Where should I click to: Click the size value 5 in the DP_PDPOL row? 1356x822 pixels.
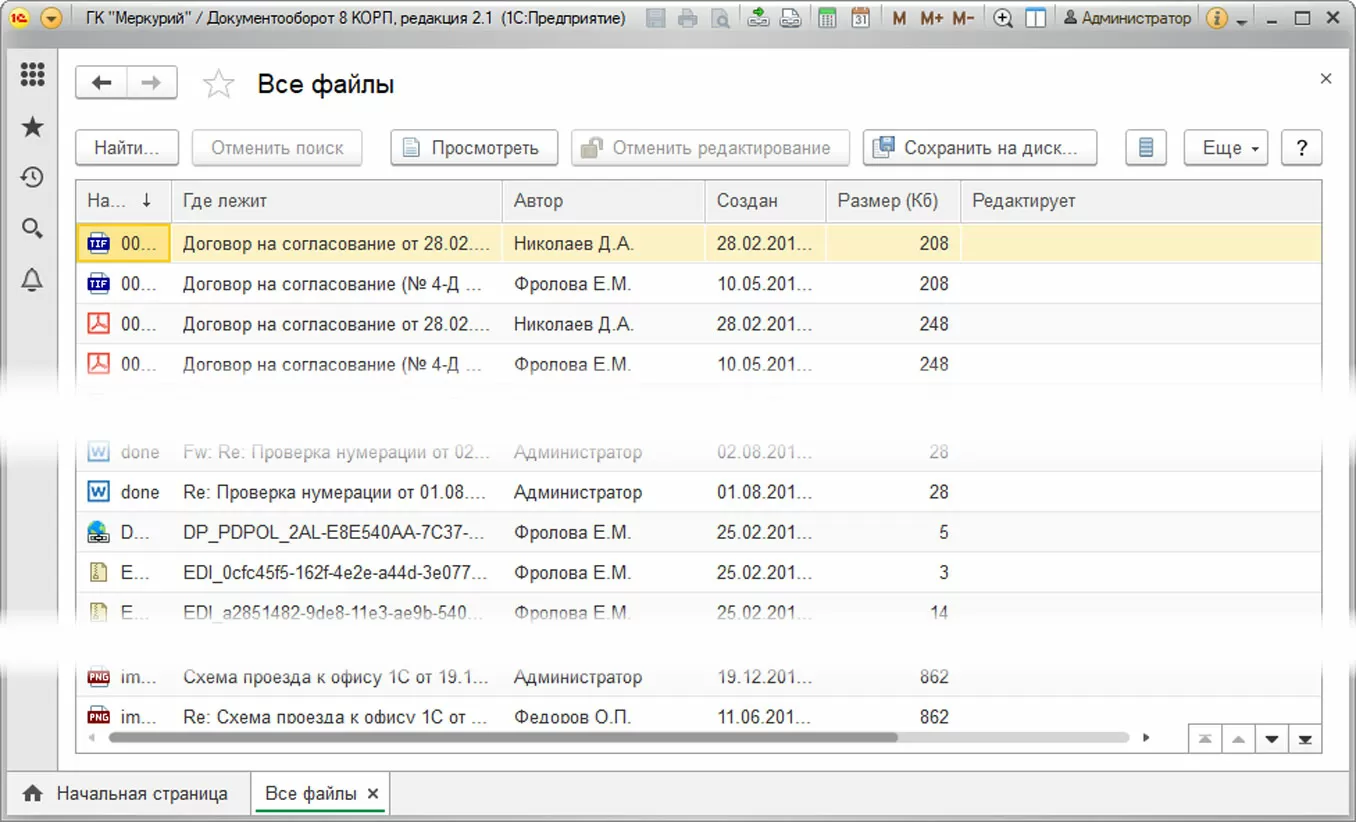[943, 532]
